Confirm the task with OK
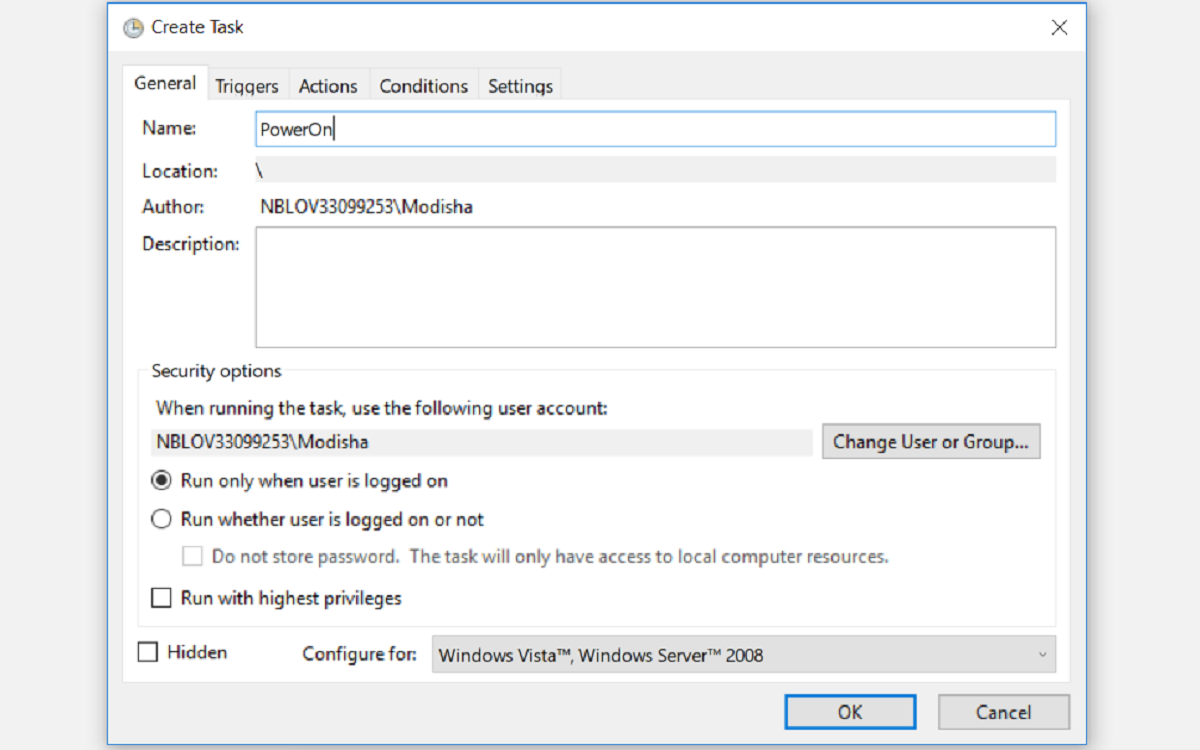Viewport: 1200px width, 750px height. (x=850, y=712)
